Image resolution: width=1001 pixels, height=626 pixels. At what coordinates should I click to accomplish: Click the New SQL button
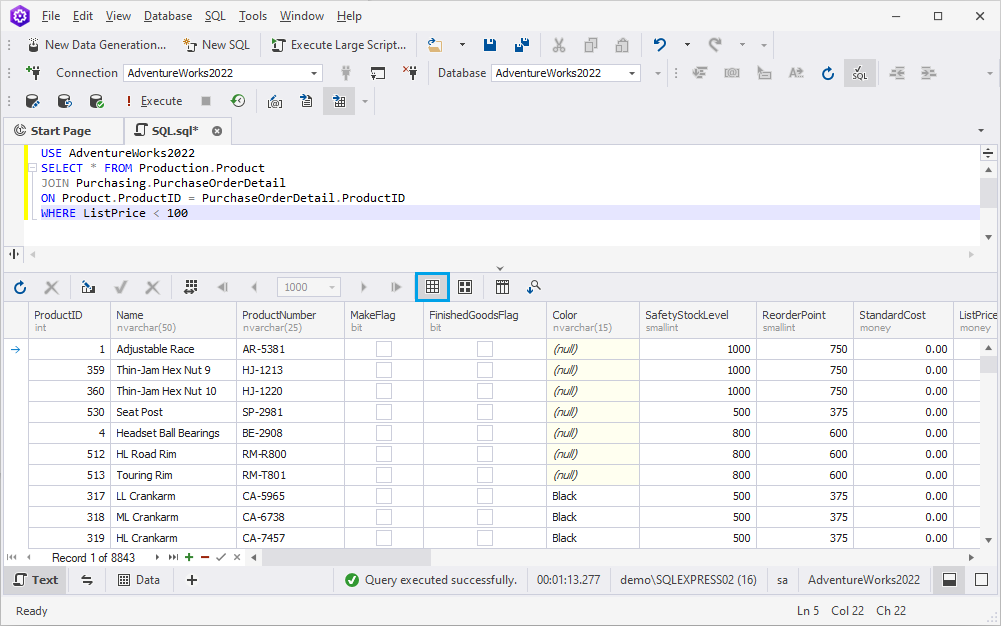(216, 45)
